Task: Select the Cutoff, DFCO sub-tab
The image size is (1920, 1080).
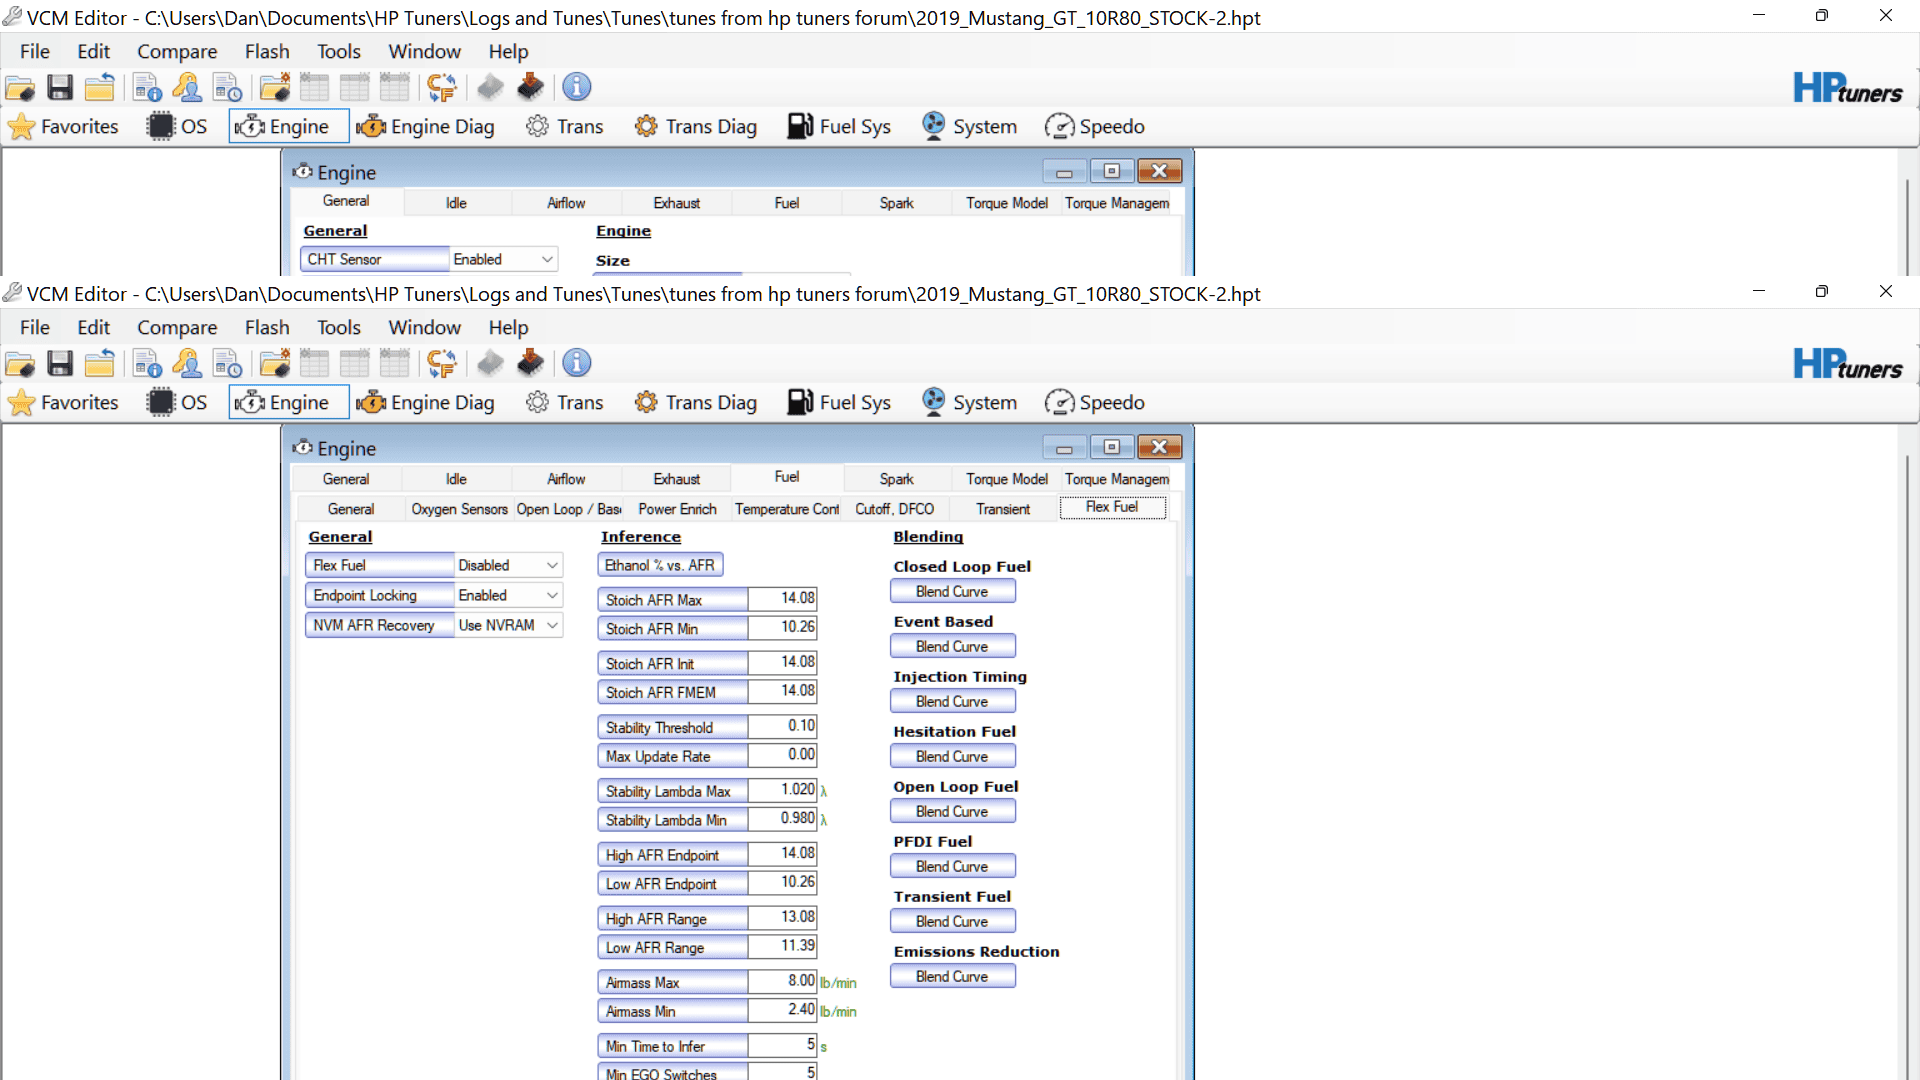Action: (x=894, y=510)
